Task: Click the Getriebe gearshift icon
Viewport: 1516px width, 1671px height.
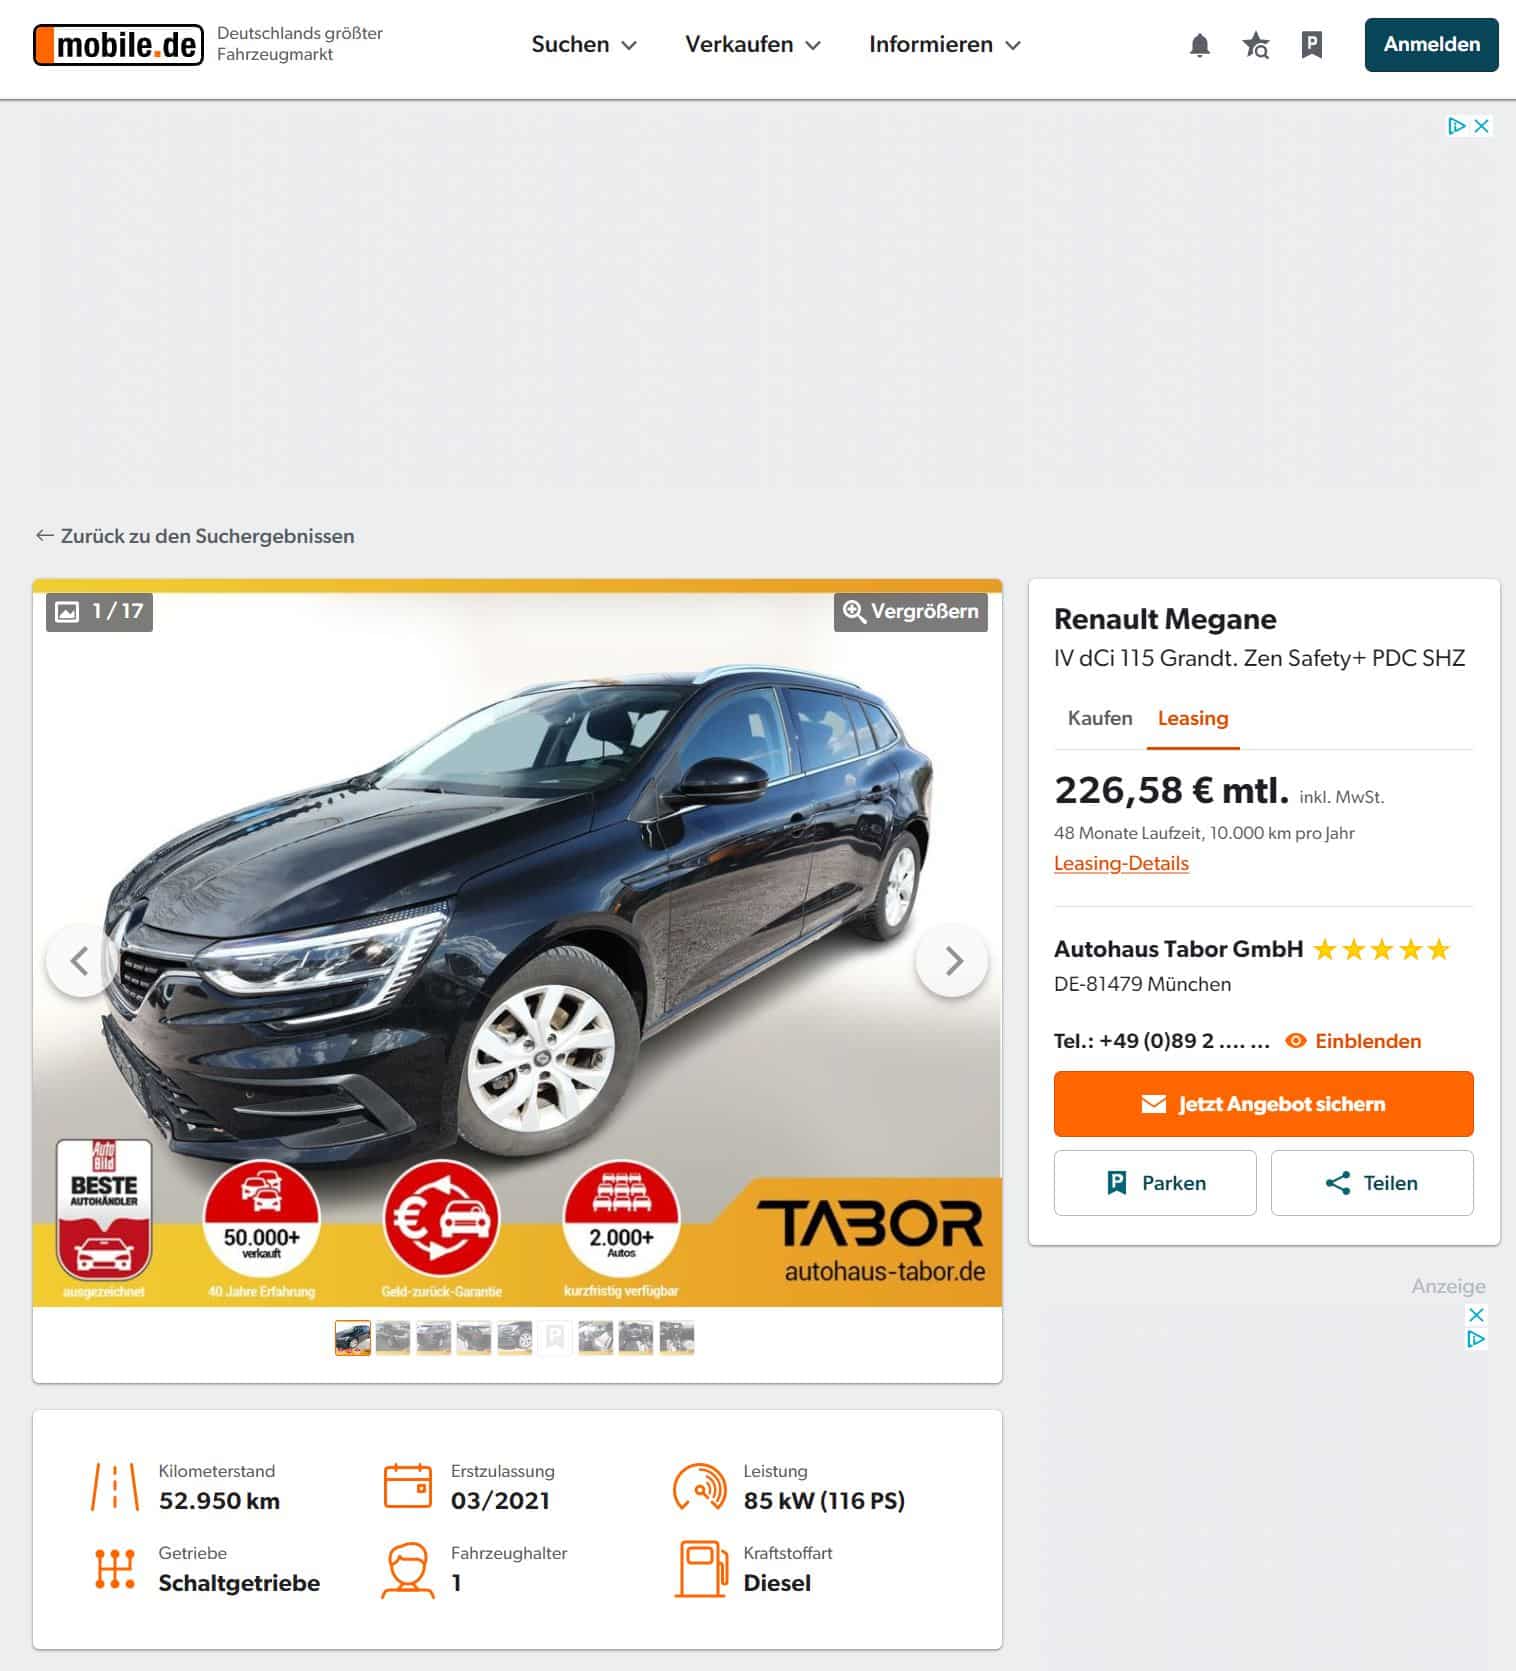Action: pyautogui.click(x=115, y=1569)
